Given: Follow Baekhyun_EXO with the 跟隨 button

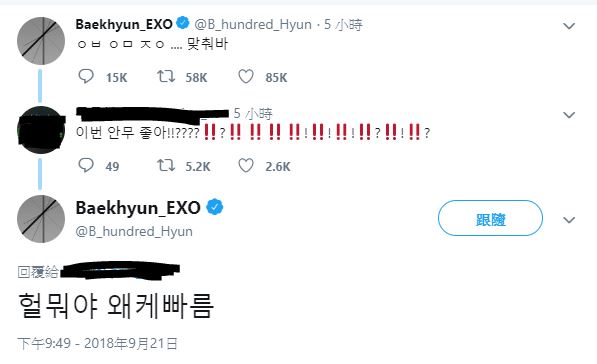Looking at the screenshot, I should coord(490,218).
